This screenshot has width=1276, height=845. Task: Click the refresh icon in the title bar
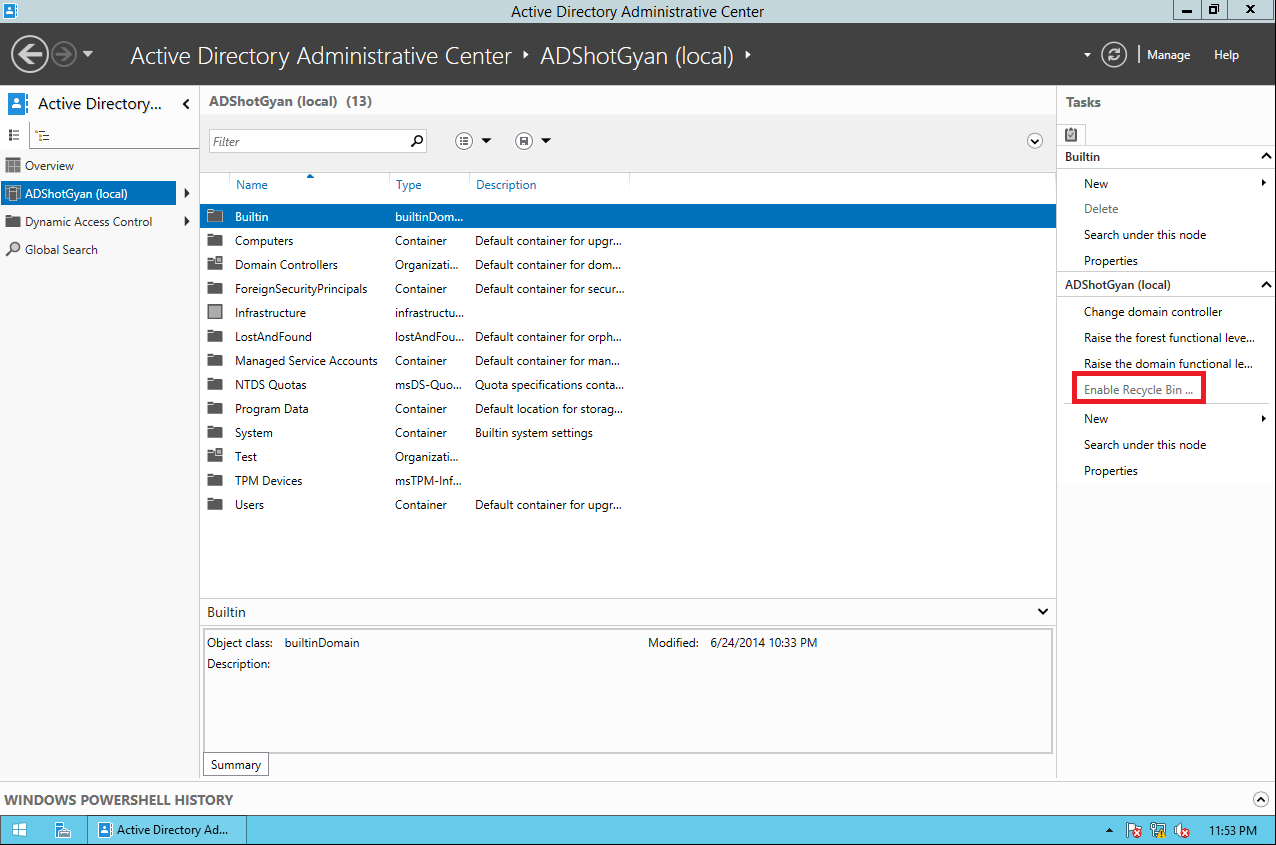click(1114, 55)
